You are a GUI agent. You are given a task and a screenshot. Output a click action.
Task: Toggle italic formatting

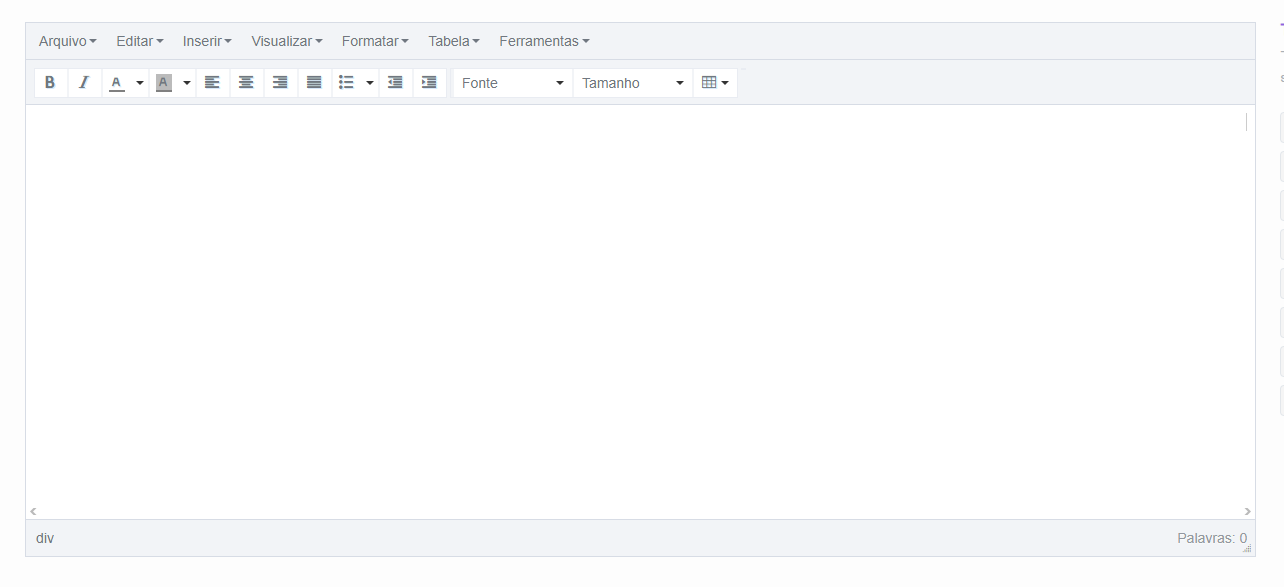(84, 83)
